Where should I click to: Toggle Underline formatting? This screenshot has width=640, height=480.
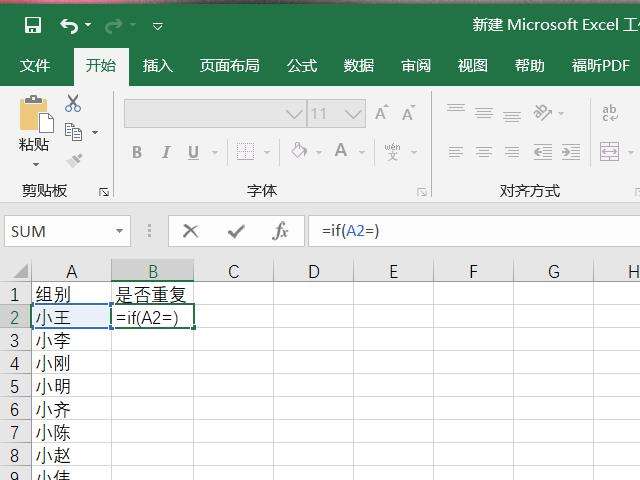coord(191,152)
